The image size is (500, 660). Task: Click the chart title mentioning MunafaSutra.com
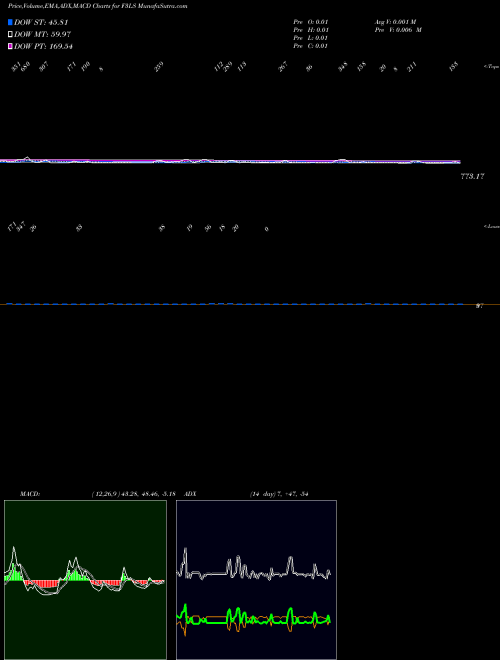pos(98,6)
